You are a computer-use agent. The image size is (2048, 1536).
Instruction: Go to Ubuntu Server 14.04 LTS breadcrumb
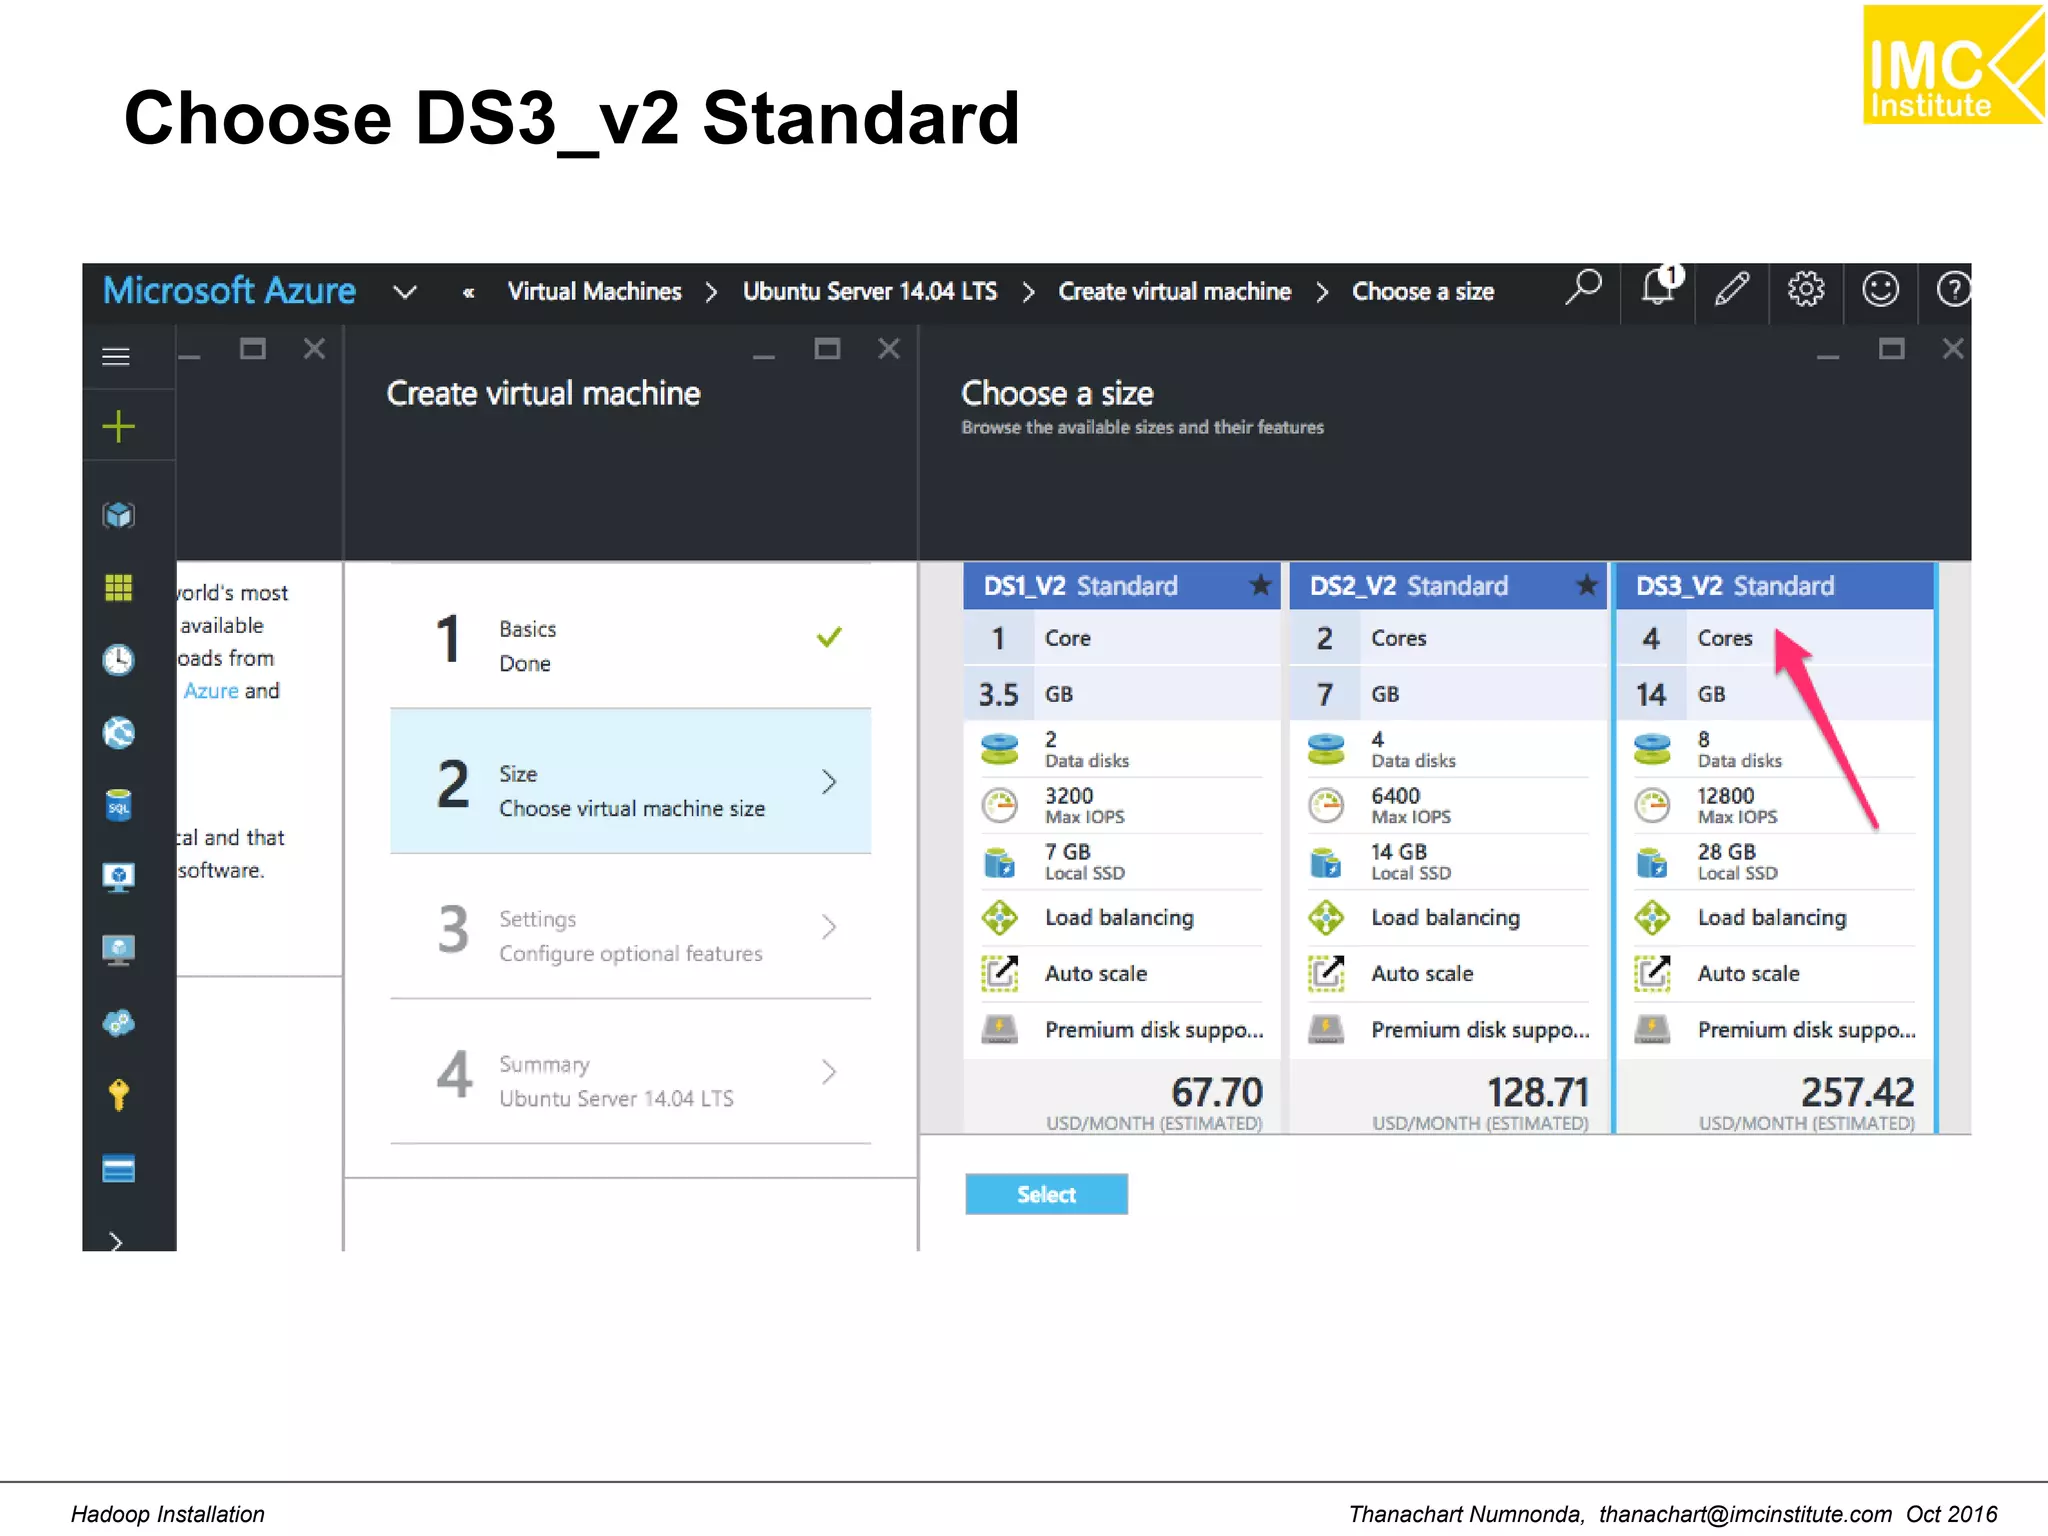pos(870,291)
